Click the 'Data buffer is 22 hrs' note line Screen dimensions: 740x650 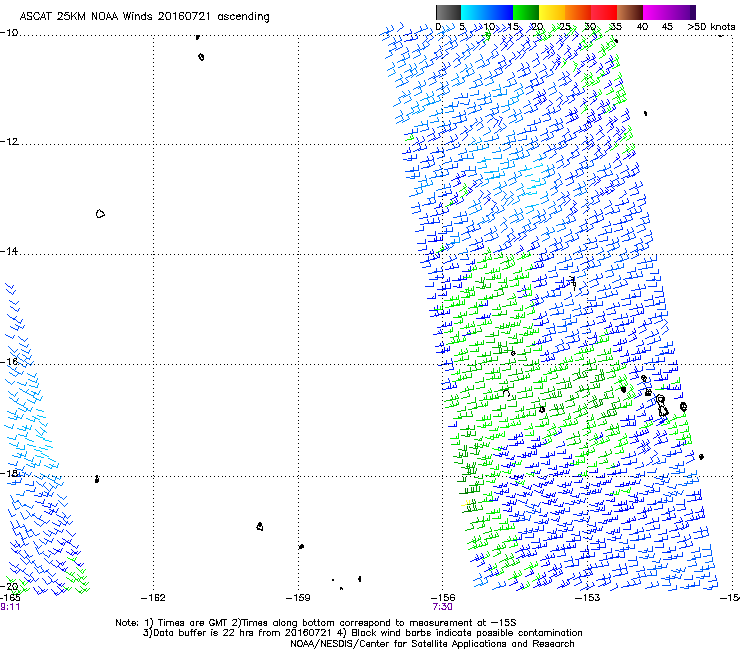click(x=362, y=633)
